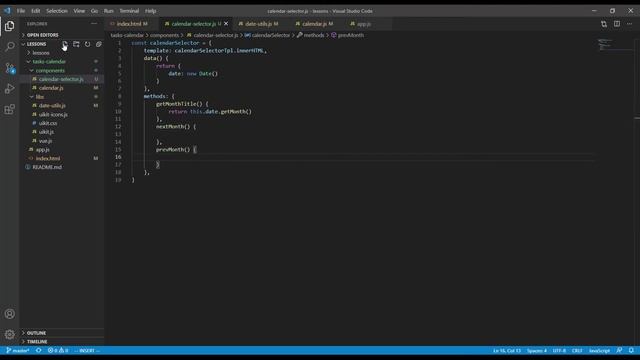
Task: Open the Explorer view in activity bar
Action: click(x=9, y=26)
